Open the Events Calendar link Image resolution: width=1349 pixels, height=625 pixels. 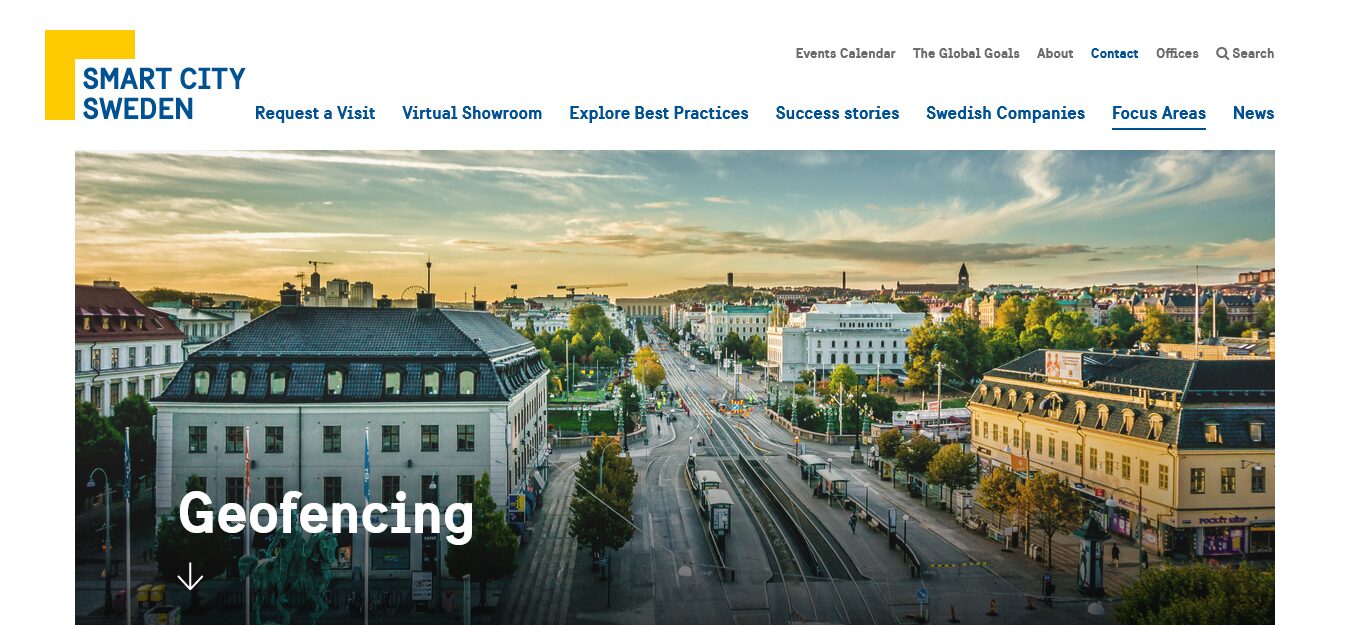(845, 54)
